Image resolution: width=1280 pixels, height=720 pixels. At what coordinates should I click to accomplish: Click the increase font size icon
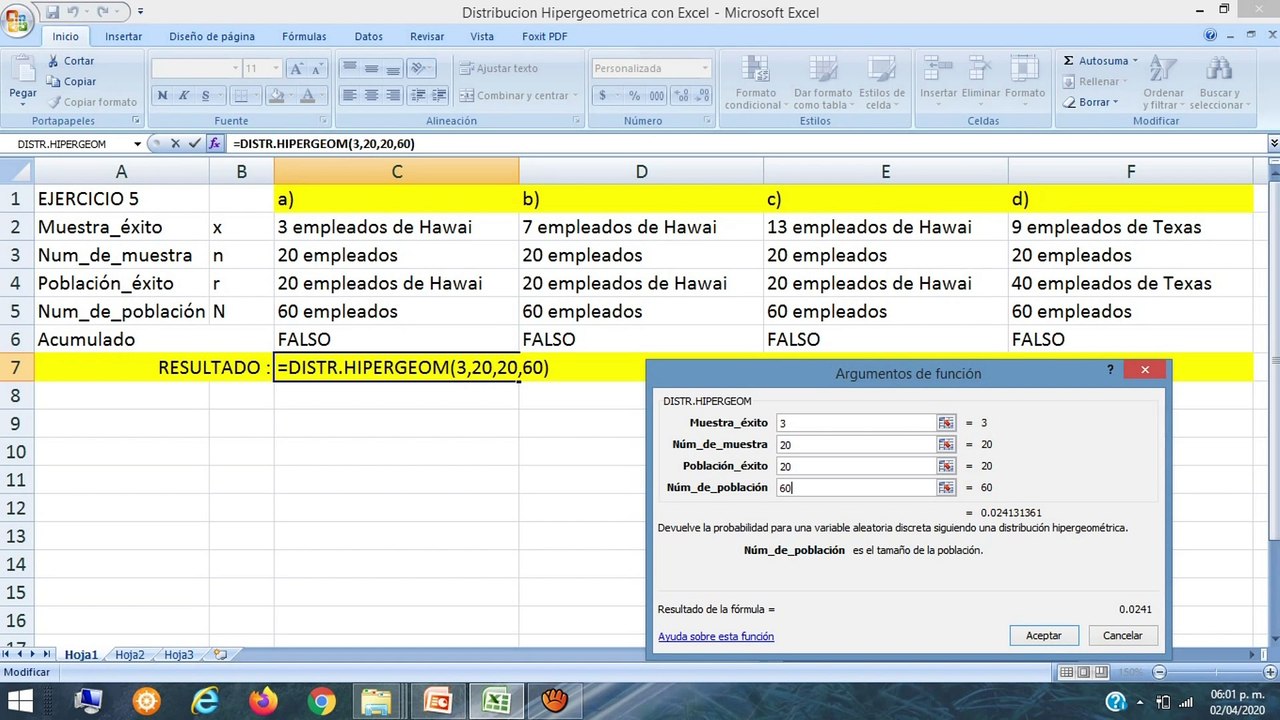(x=296, y=69)
